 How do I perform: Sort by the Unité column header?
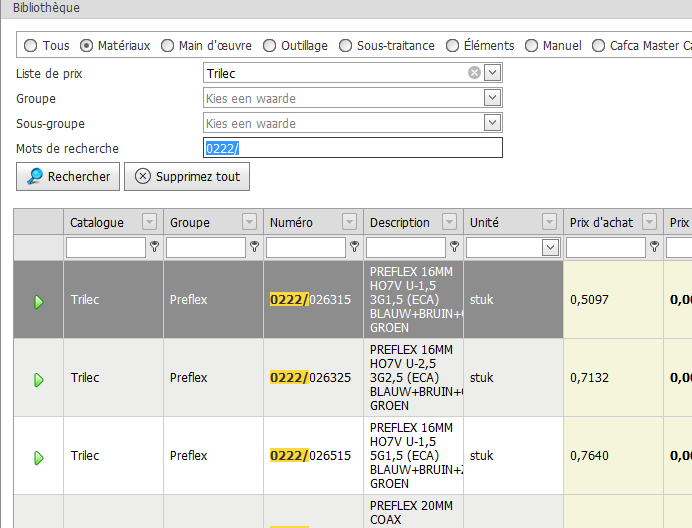(x=484, y=223)
